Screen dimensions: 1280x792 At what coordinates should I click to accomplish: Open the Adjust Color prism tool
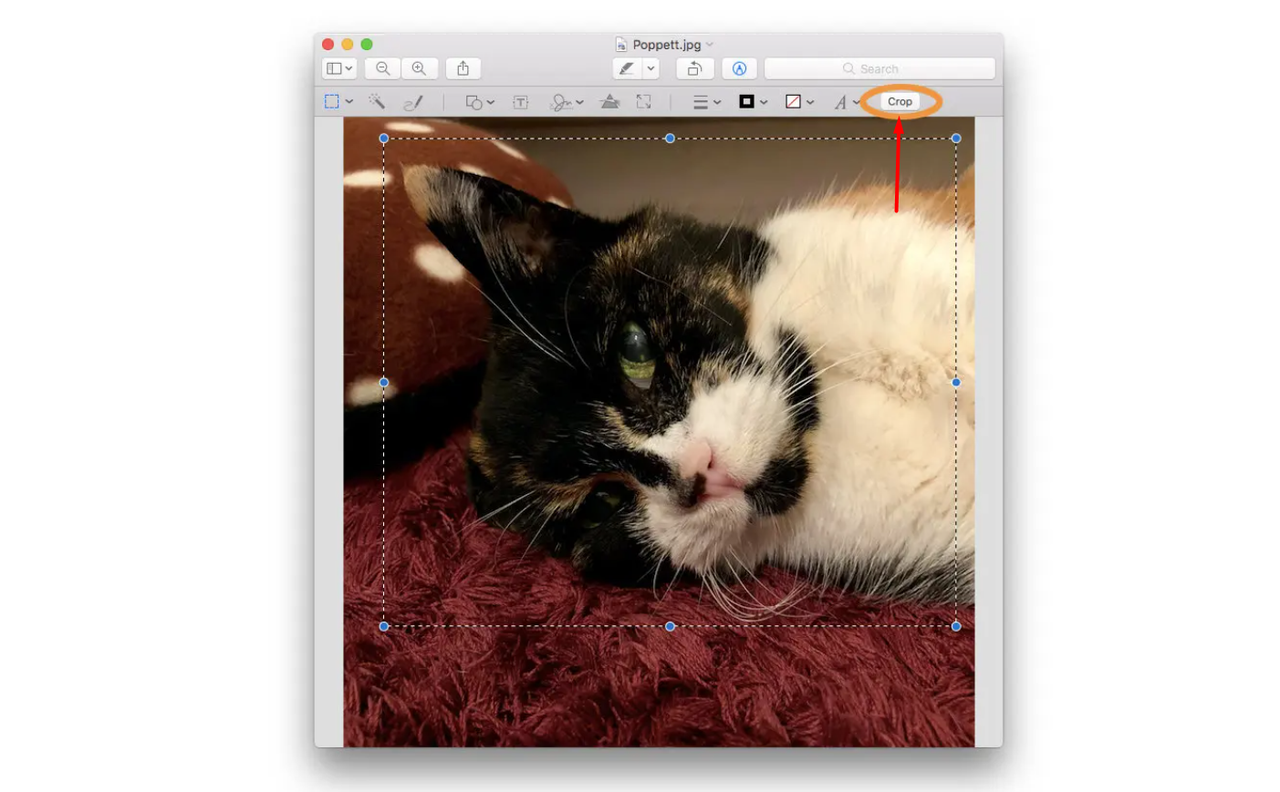coord(609,102)
